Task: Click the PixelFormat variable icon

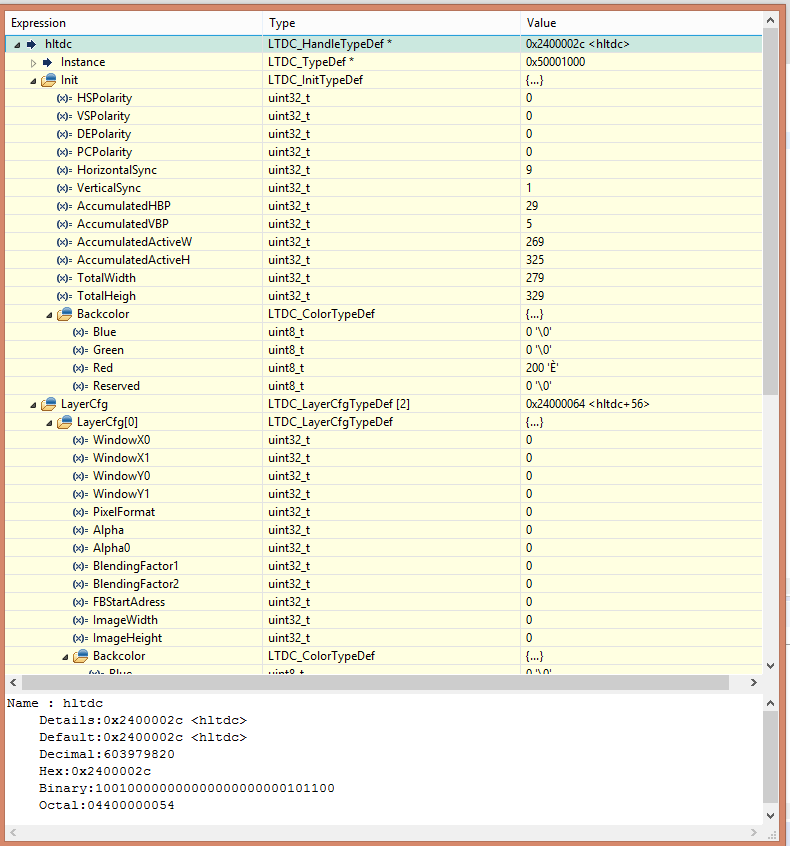Action: tap(80, 512)
